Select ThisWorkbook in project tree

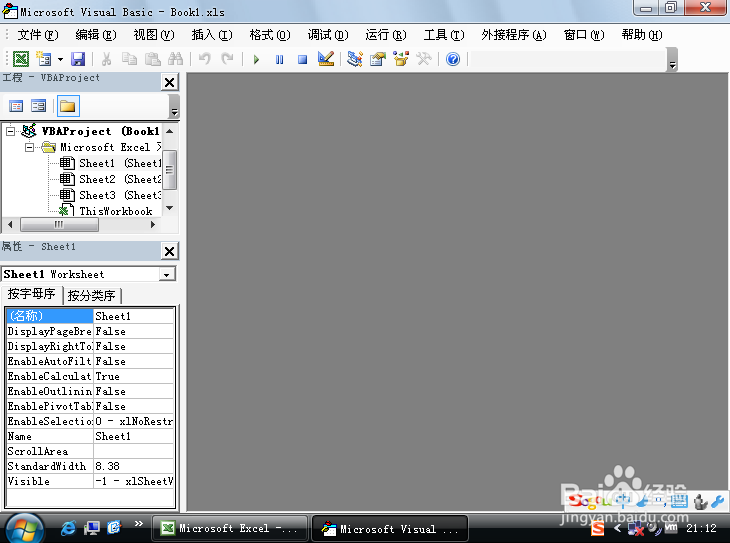tap(106, 211)
